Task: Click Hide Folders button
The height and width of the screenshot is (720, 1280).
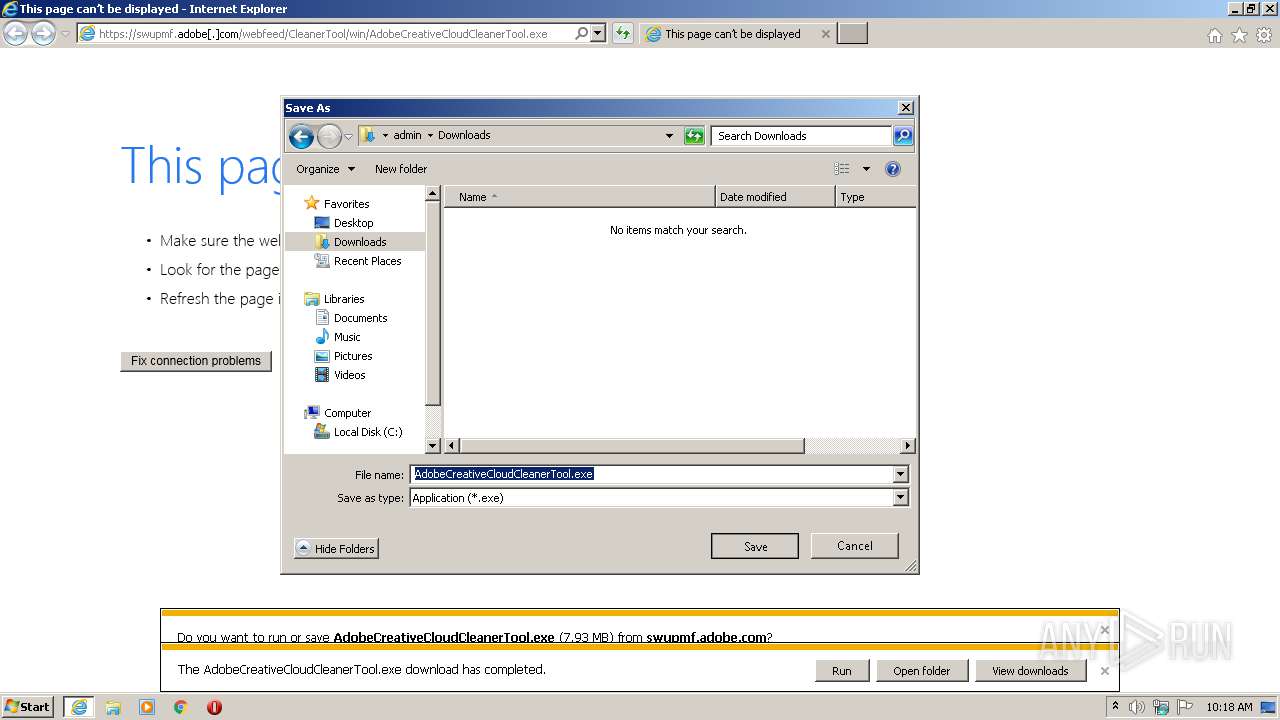Action: click(x=336, y=549)
